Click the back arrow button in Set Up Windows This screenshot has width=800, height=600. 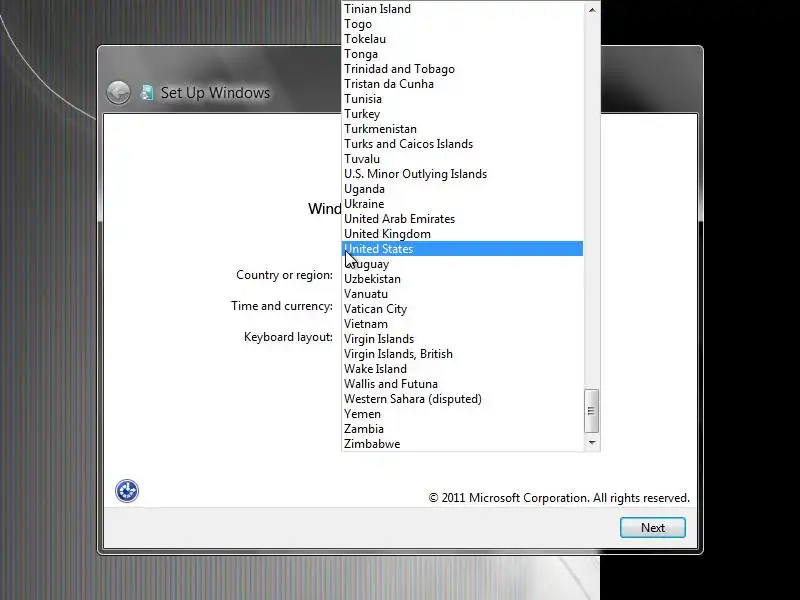point(118,93)
